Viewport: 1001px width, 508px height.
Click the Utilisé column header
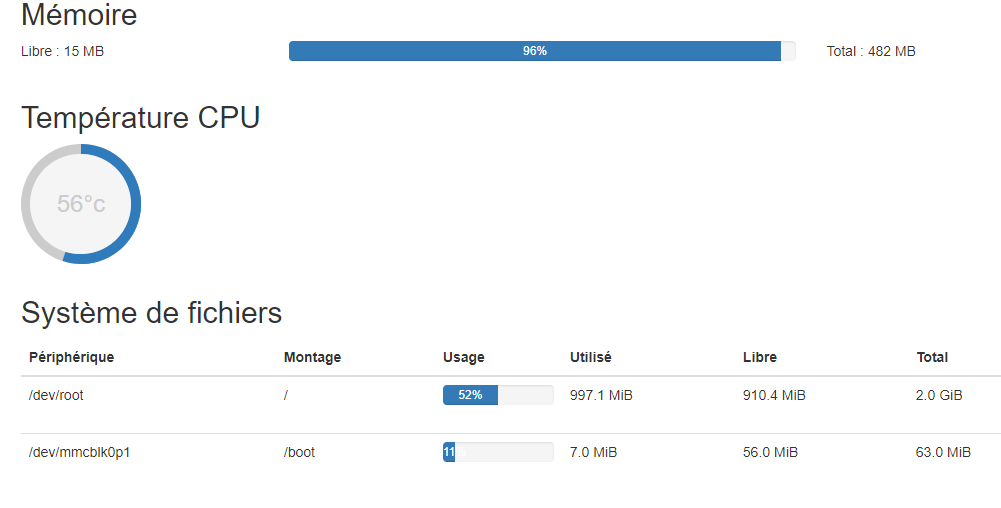(590, 357)
